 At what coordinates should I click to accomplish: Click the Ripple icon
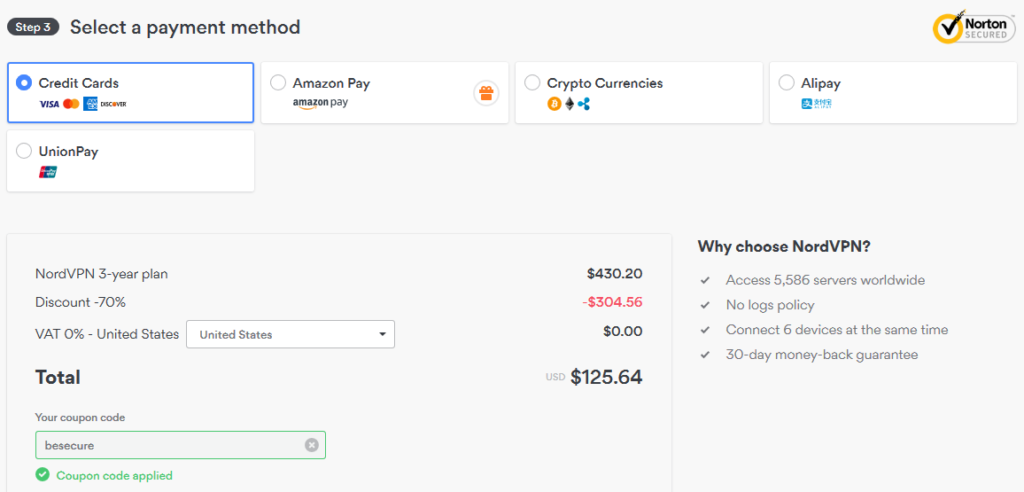click(584, 103)
